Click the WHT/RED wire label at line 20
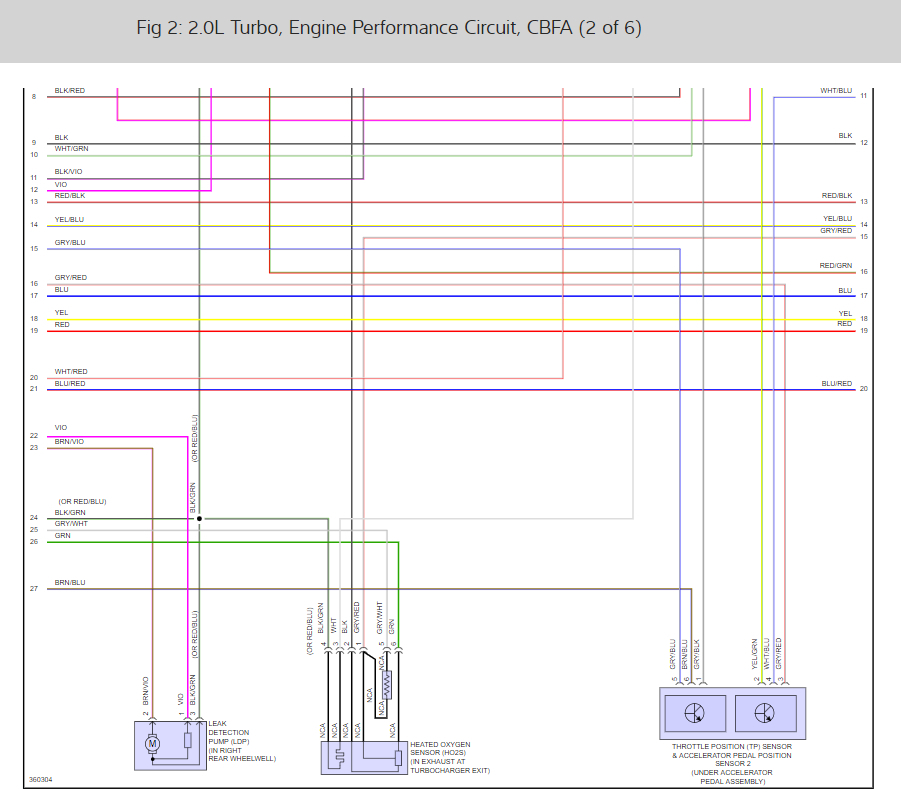 71,372
